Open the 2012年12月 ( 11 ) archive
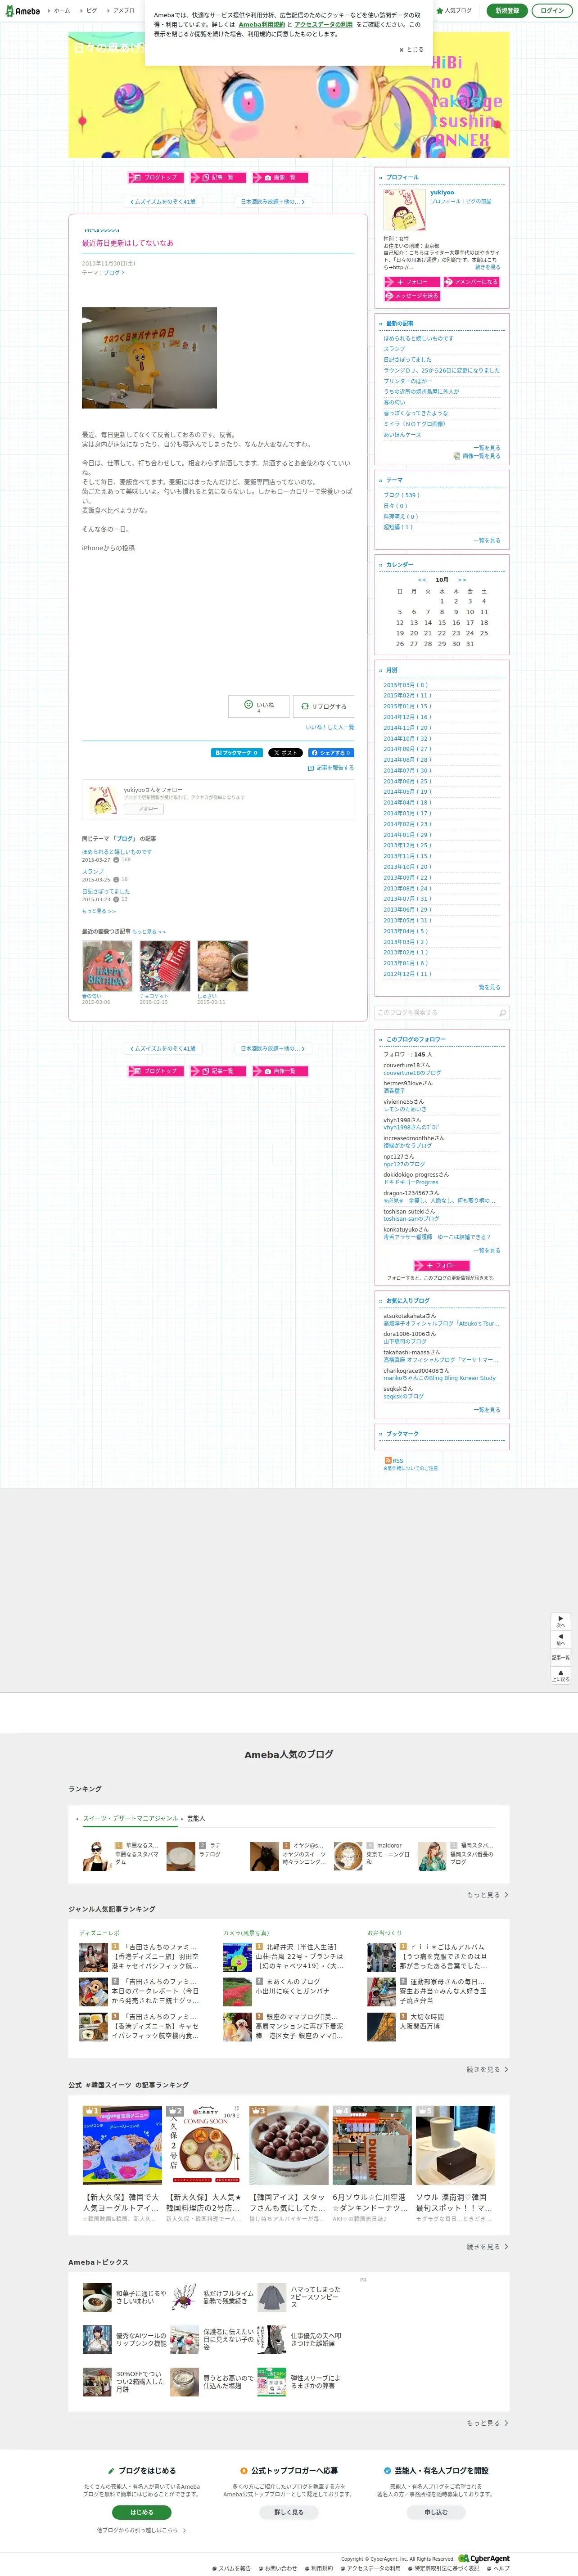This screenshot has width=578, height=2576. (407, 974)
